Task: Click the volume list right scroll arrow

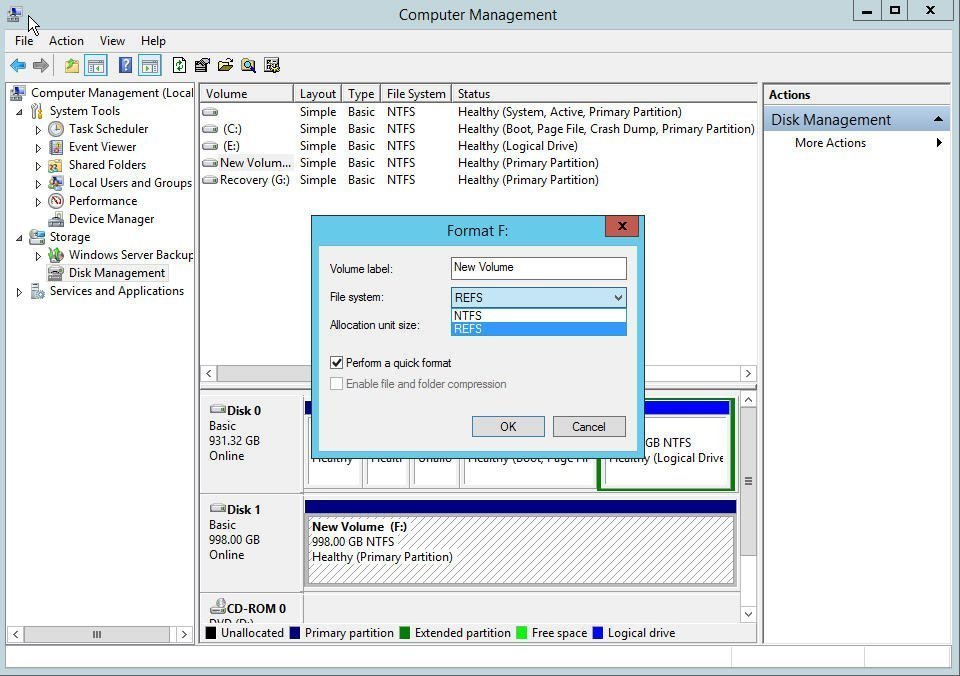Action: pyautogui.click(x=748, y=374)
